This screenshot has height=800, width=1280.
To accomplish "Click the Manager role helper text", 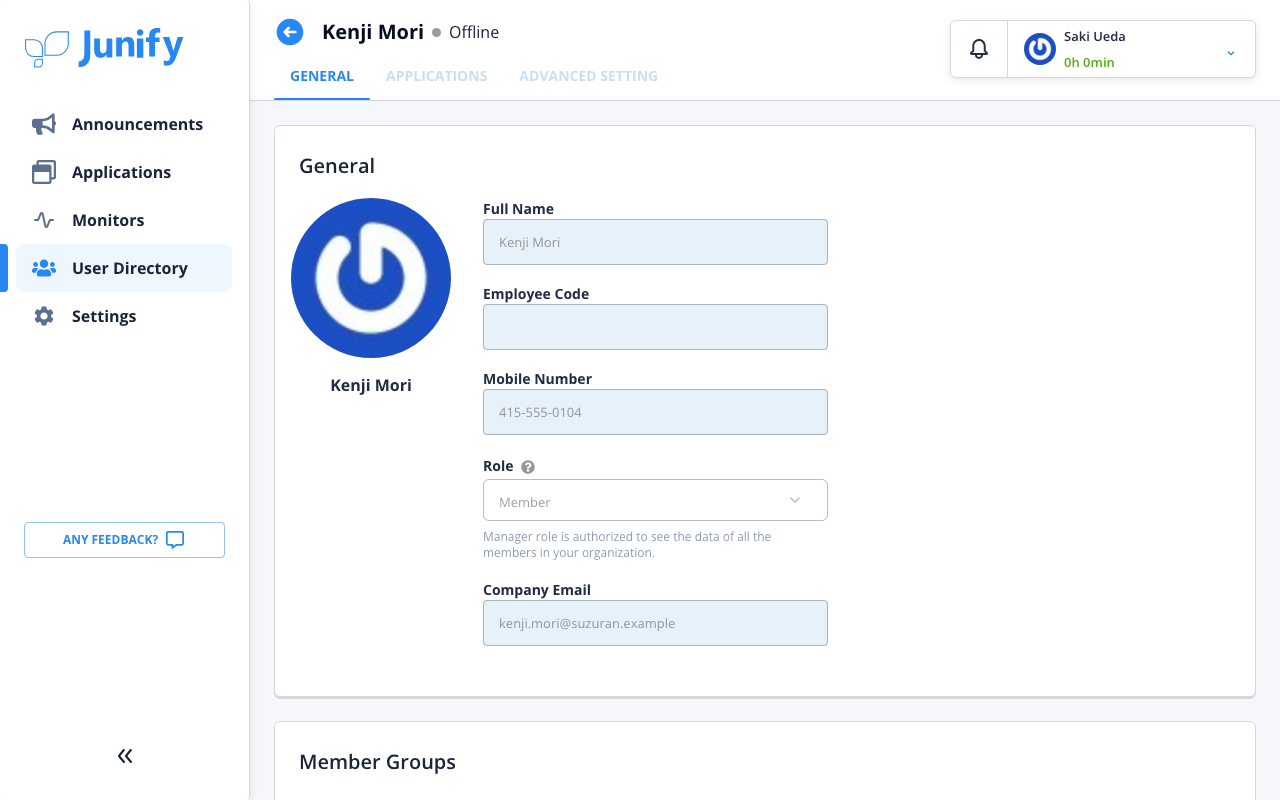I will click(x=627, y=544).
